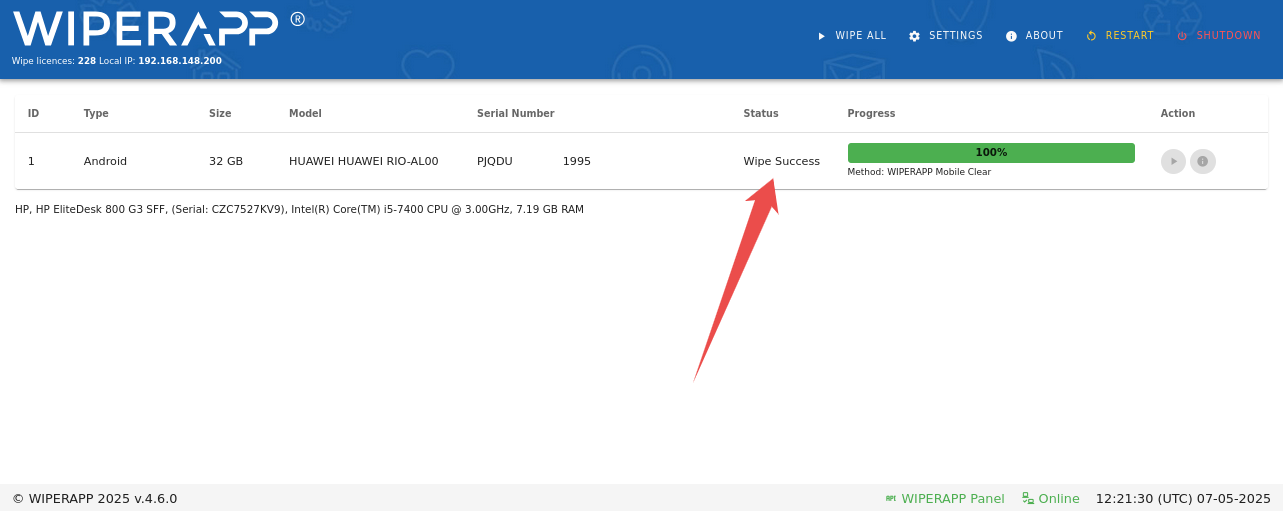Open the ABOUT page
Screen dimensions: 1283x511
(x=1034, y=36)
